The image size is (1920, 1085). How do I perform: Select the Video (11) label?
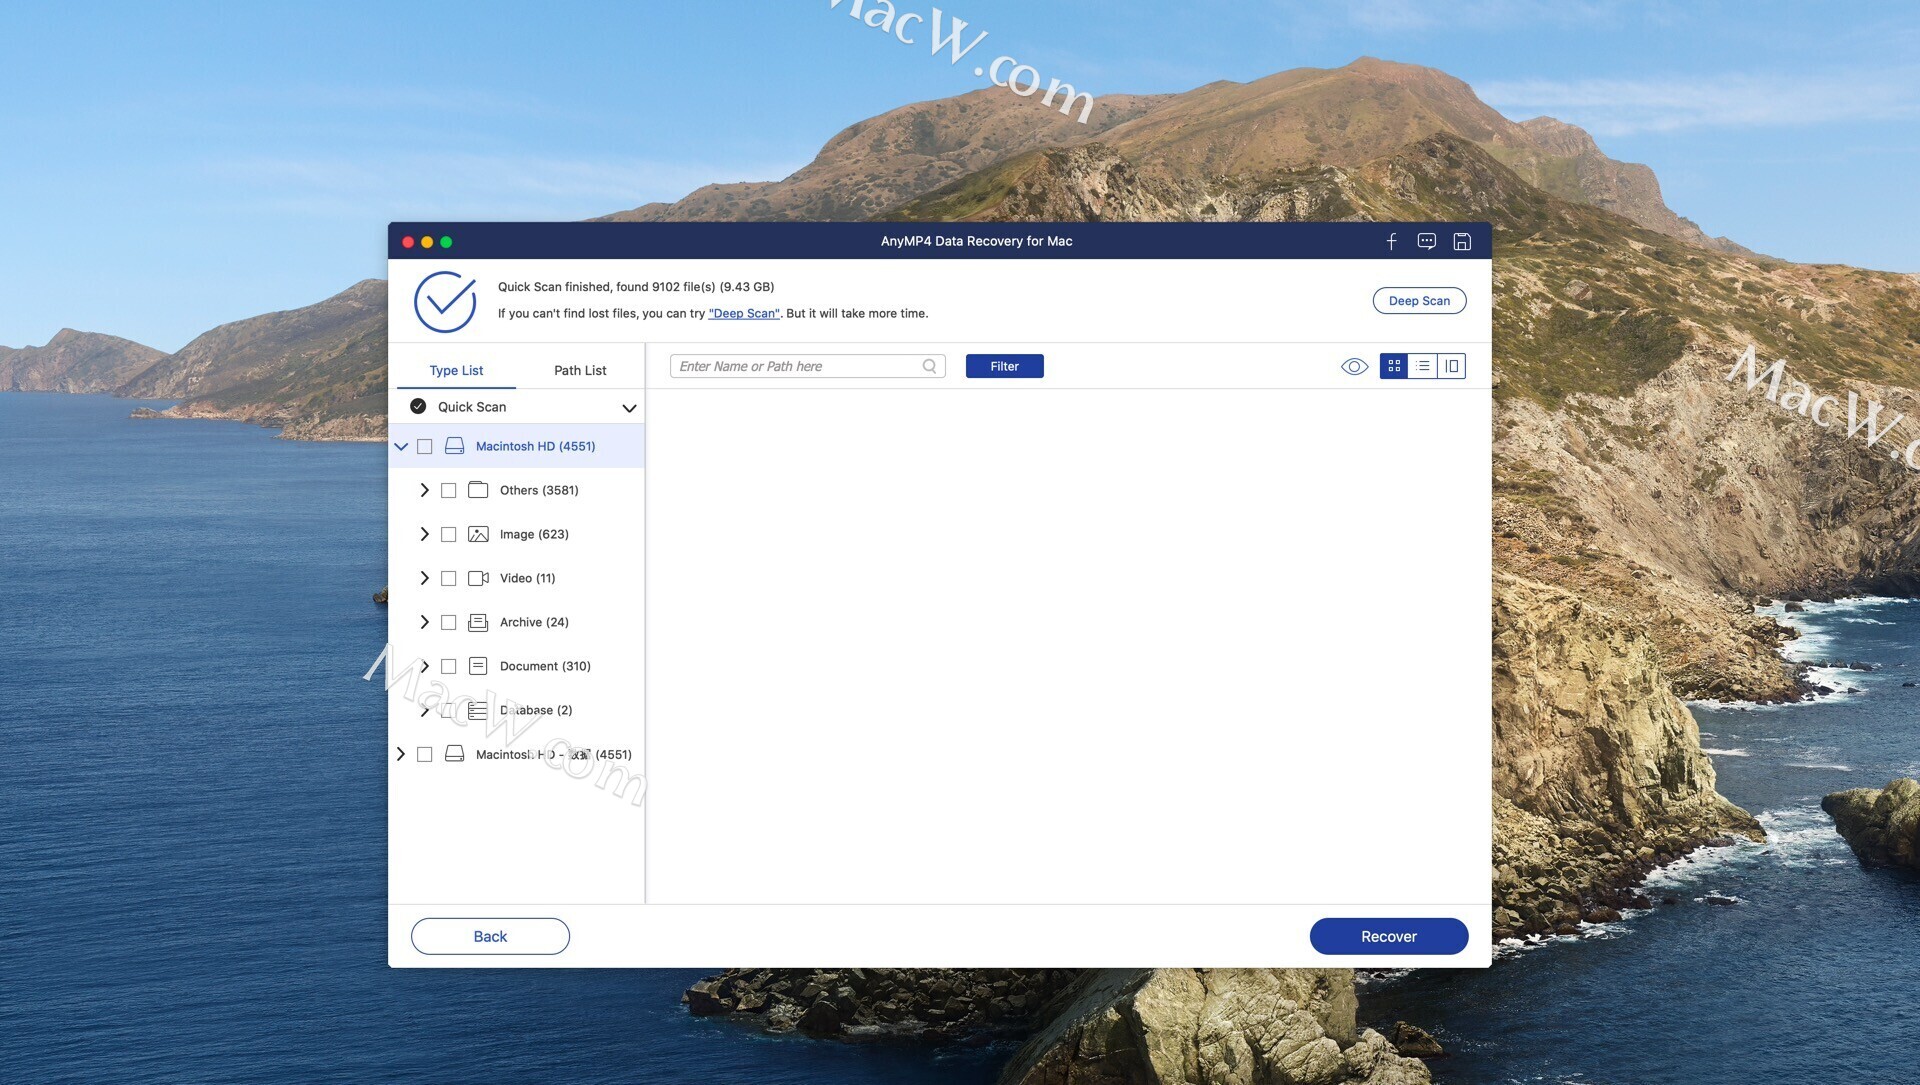click(x=527, y=578)
